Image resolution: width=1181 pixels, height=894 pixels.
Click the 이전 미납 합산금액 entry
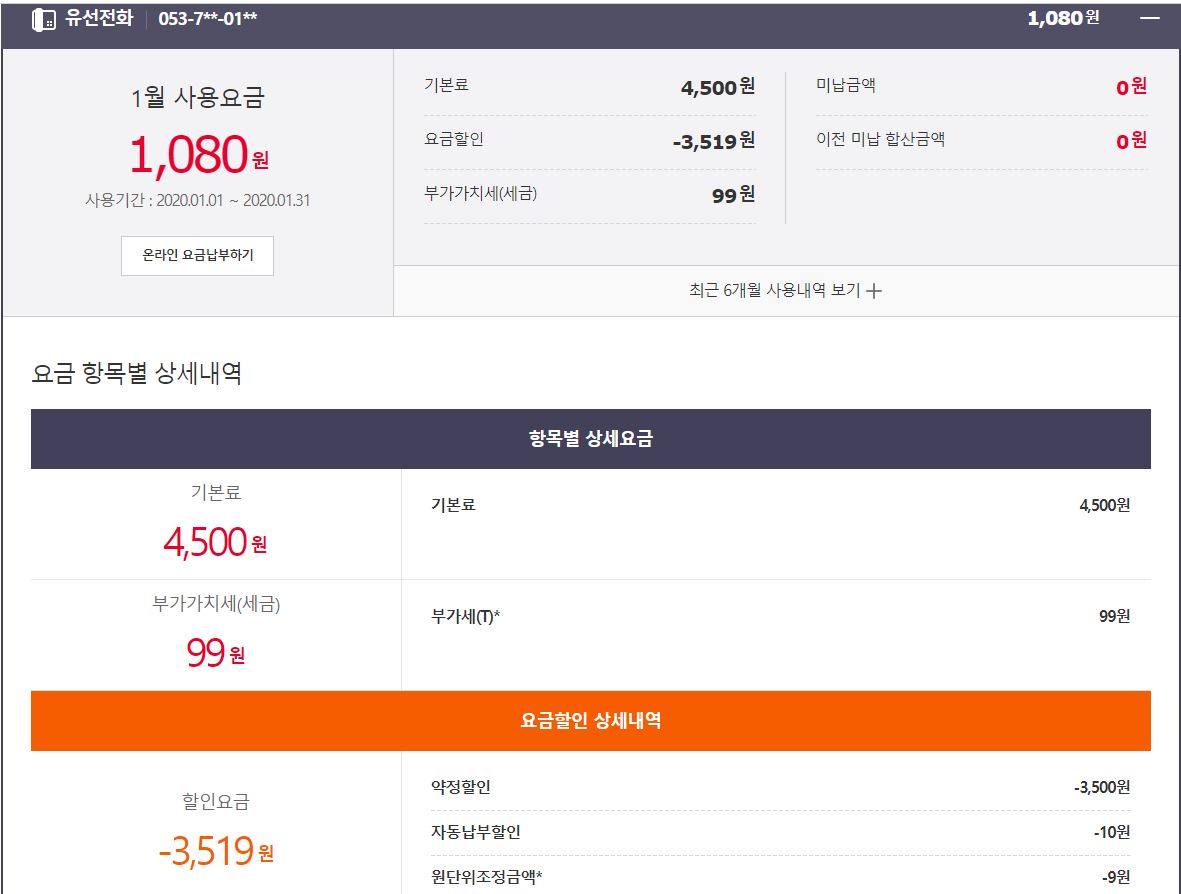[981, 140]
